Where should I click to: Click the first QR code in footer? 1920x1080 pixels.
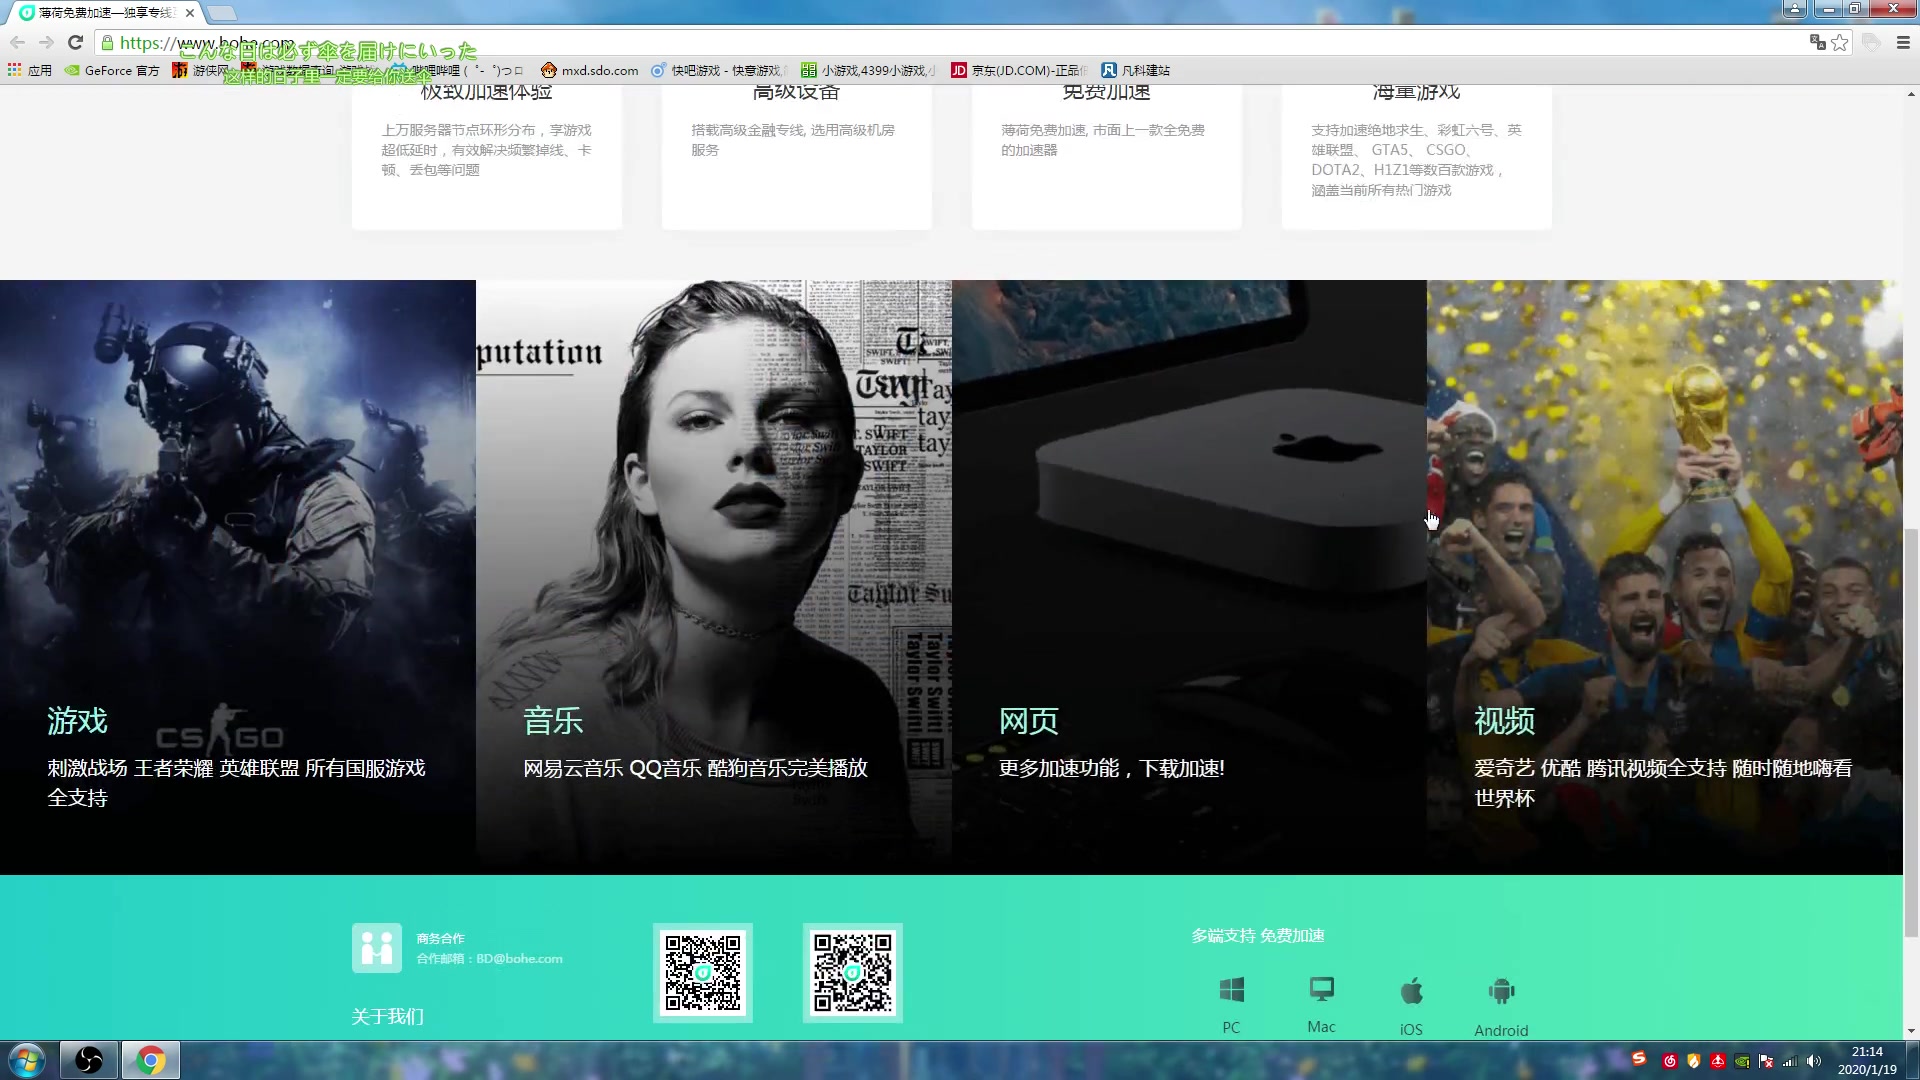coord(703,973)
